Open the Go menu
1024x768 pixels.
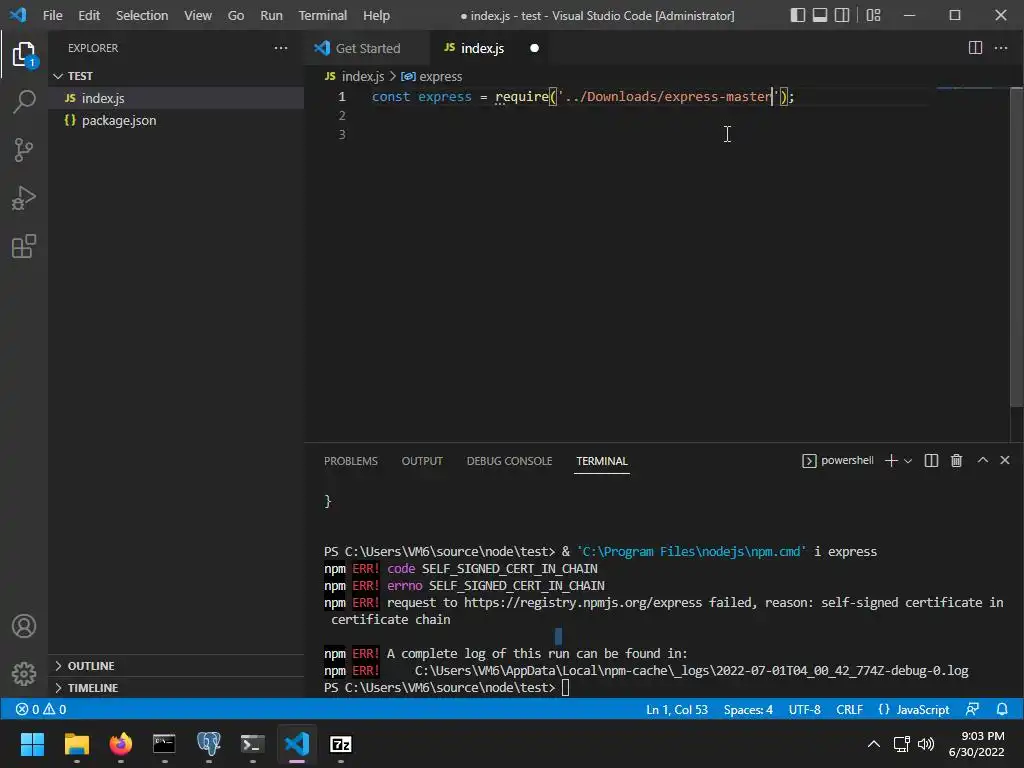pyautogui.click(x=236, y=15)
